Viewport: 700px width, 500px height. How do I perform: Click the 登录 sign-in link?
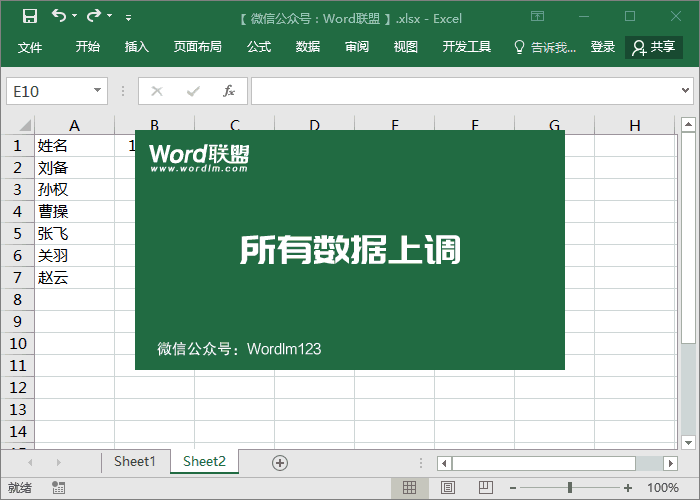pos(603,47)
